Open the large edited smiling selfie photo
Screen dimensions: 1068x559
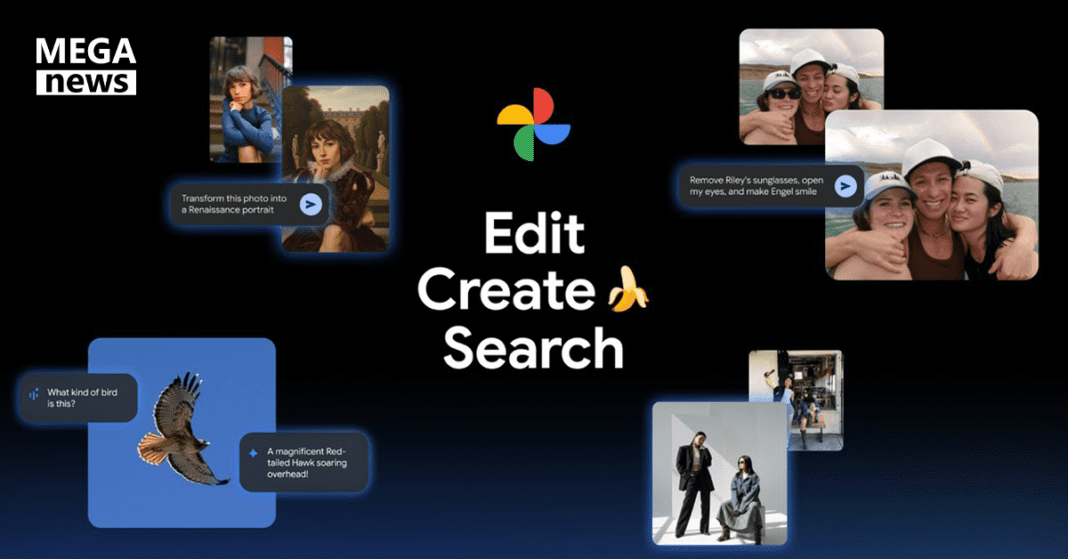click(932, 195)
